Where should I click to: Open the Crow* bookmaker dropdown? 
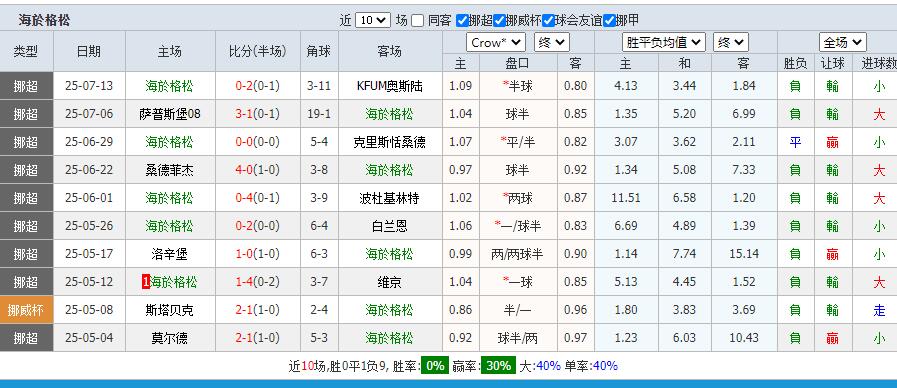click(496, 42)
